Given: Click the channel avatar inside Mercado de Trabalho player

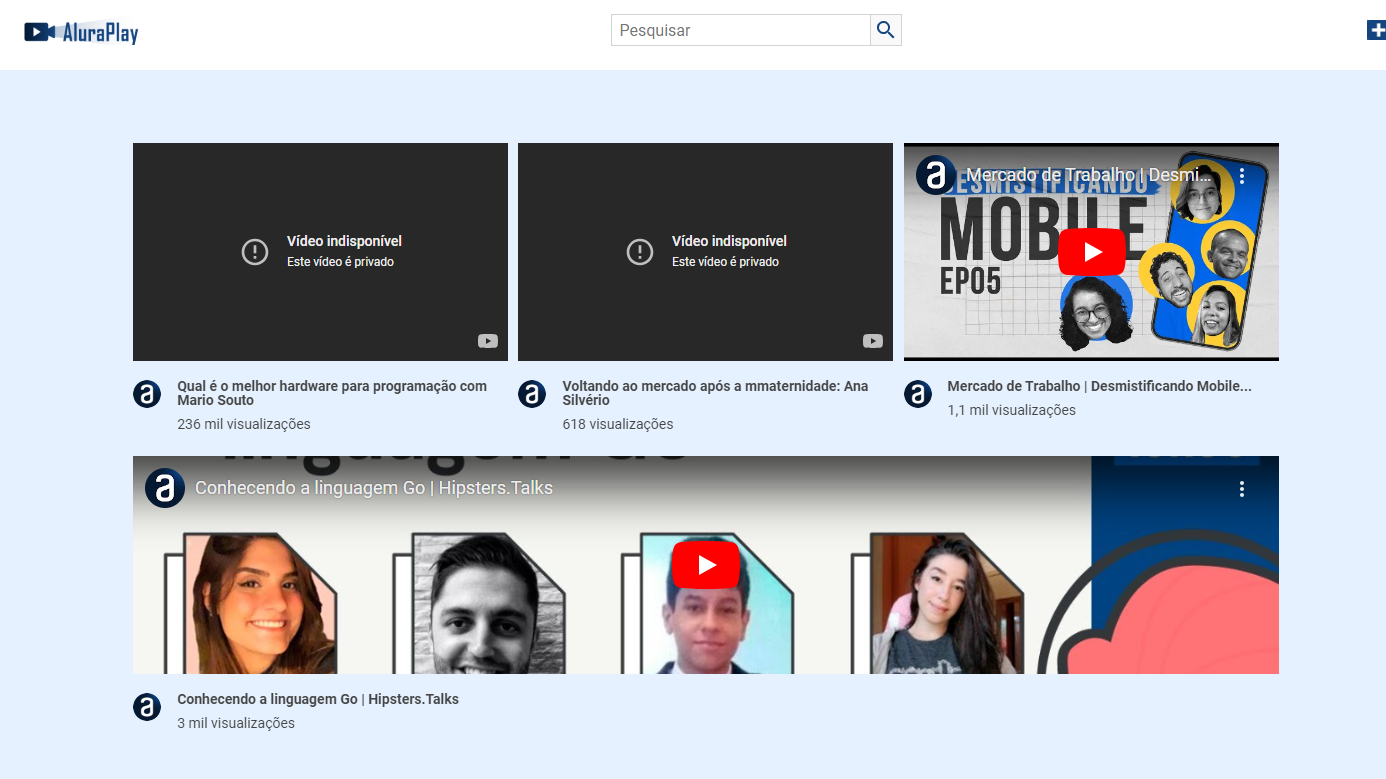Looking at the screenshot, I should click(936, 176).
